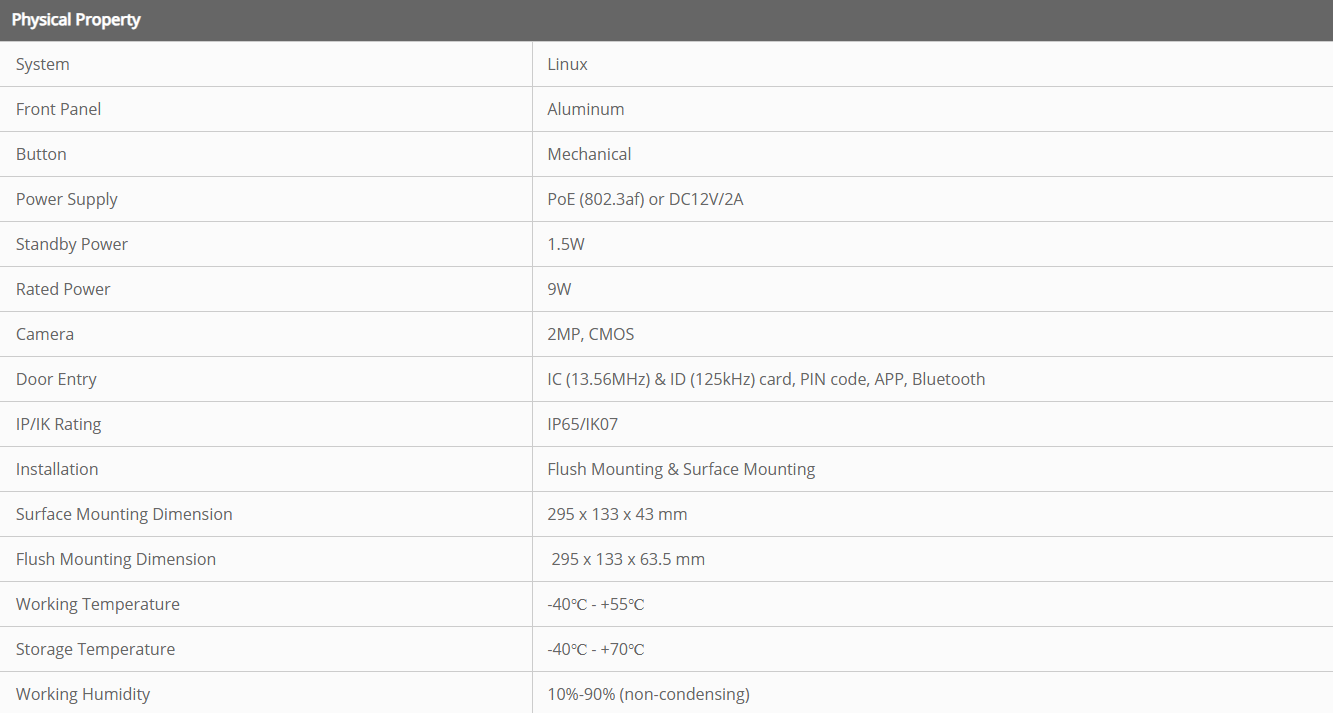Click the Standby Power 1.5W value
Image resolution: width=1333 pixels, height=713 pixels.
point(565,244)
